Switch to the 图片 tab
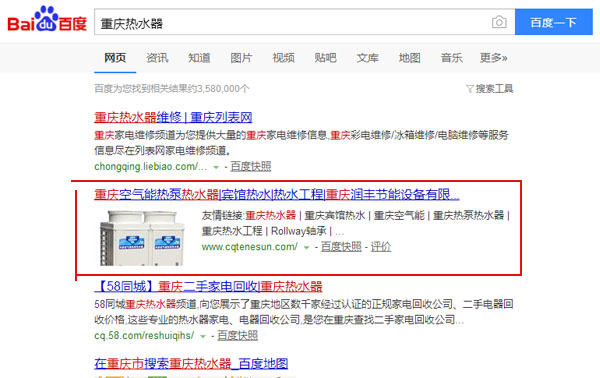 241,58
